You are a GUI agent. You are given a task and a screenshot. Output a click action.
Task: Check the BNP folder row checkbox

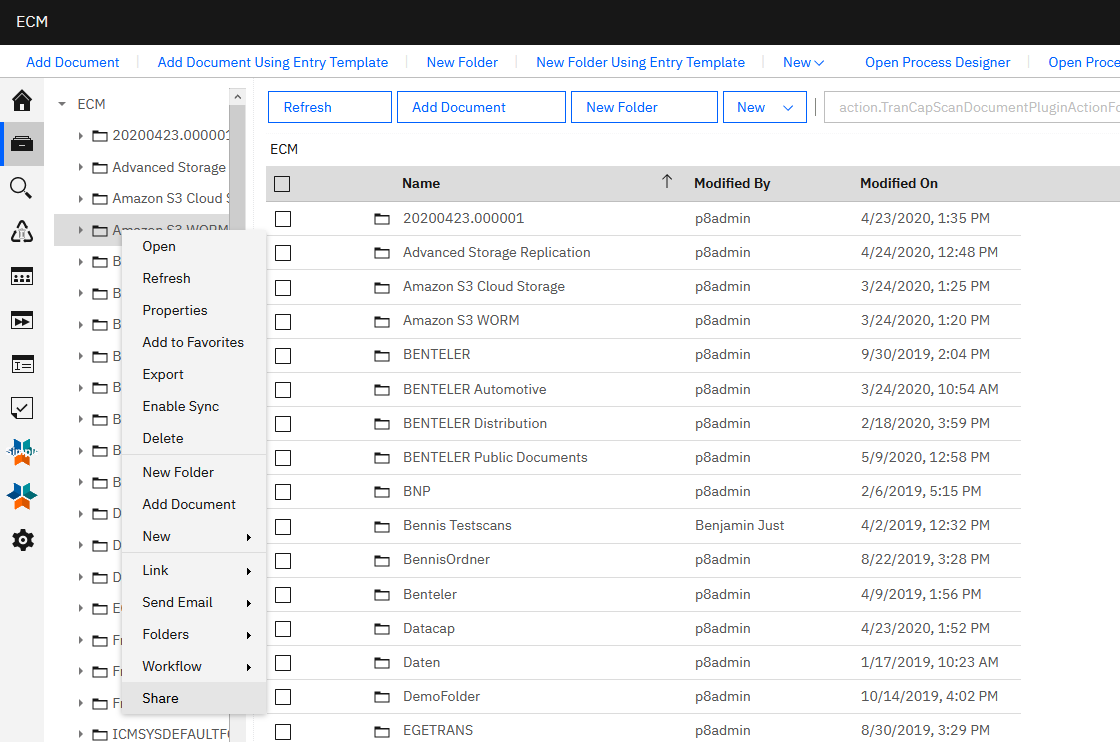click(282, 491)
